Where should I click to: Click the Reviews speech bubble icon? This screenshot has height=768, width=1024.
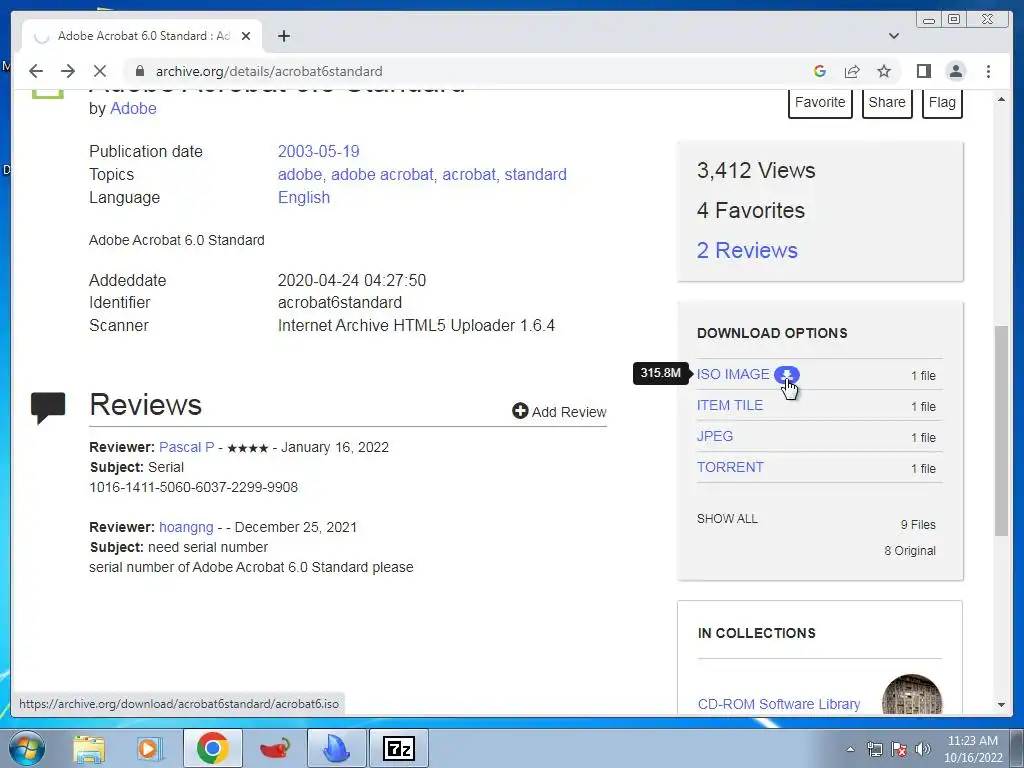point(48,408)
